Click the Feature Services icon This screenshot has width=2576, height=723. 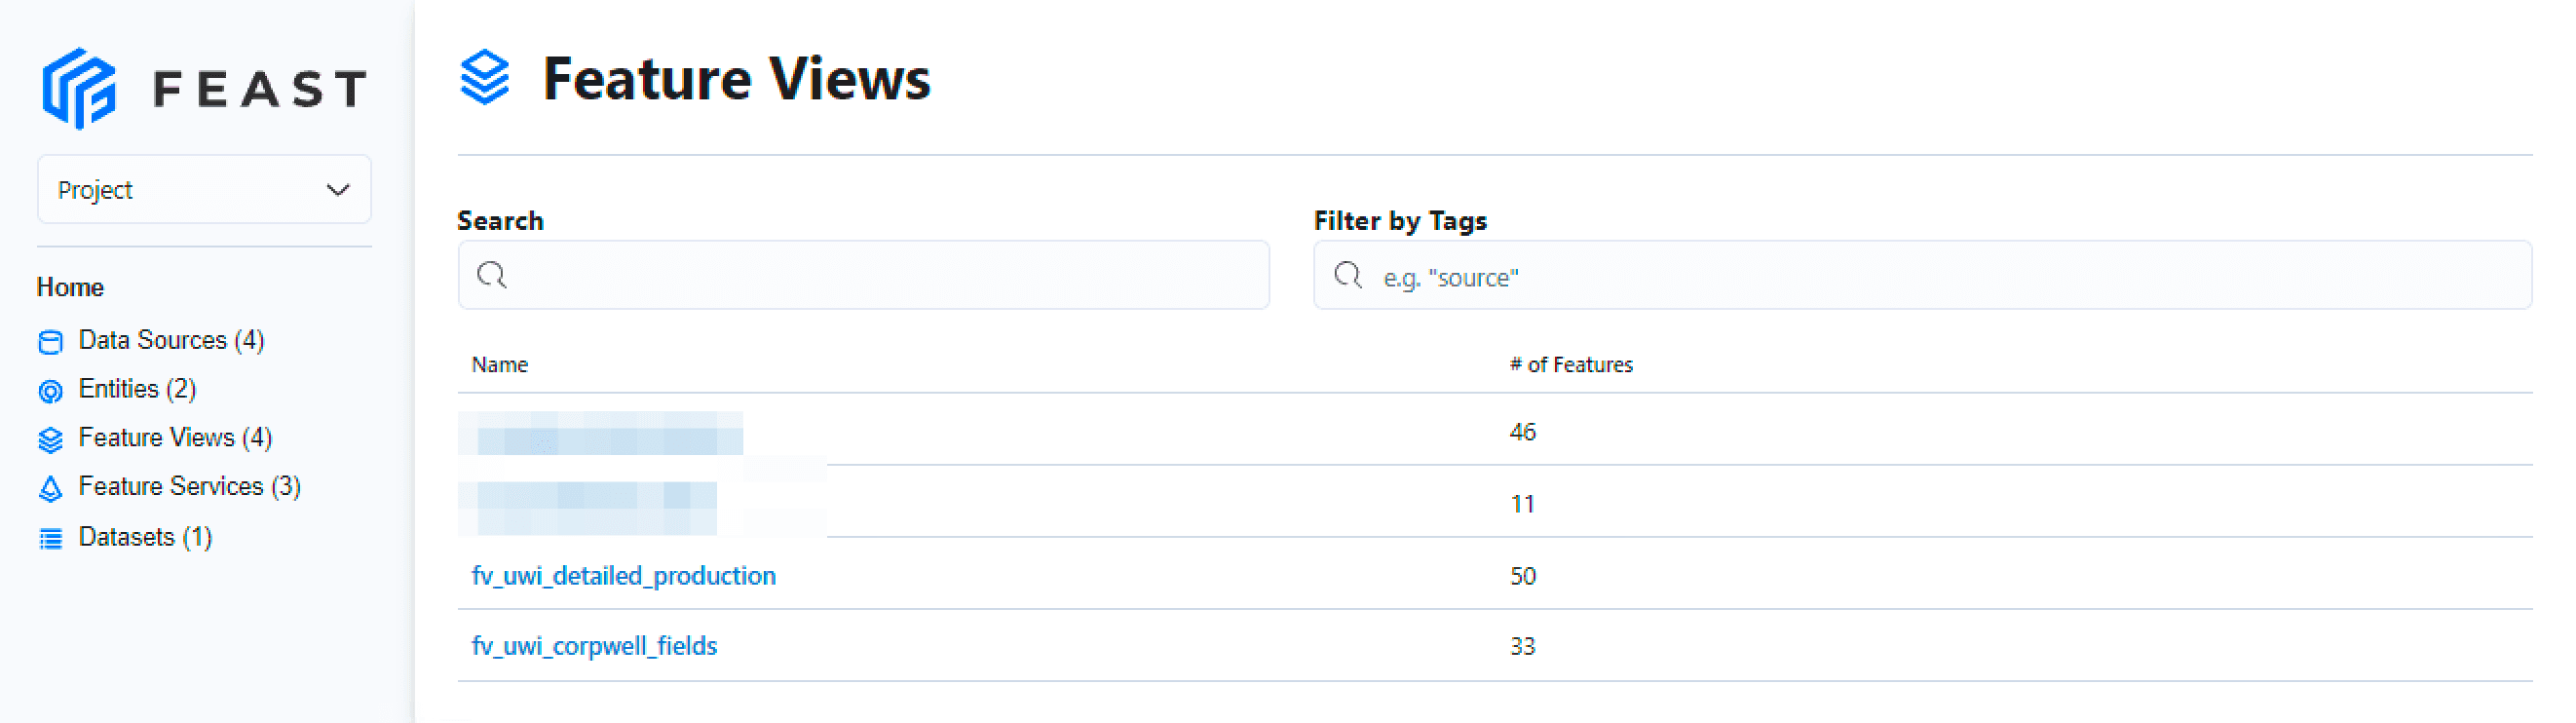click(50, 488)
